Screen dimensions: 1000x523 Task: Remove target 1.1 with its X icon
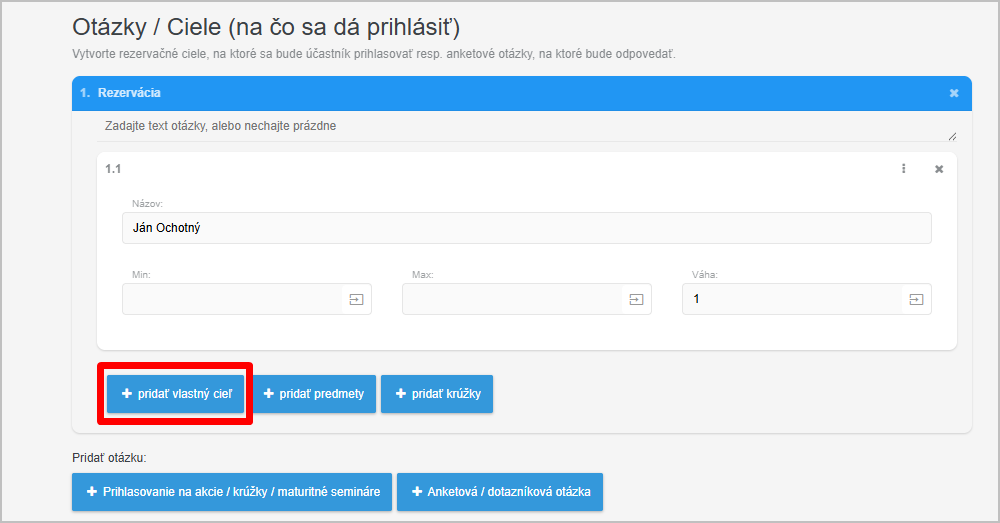(x=938, y=169)
